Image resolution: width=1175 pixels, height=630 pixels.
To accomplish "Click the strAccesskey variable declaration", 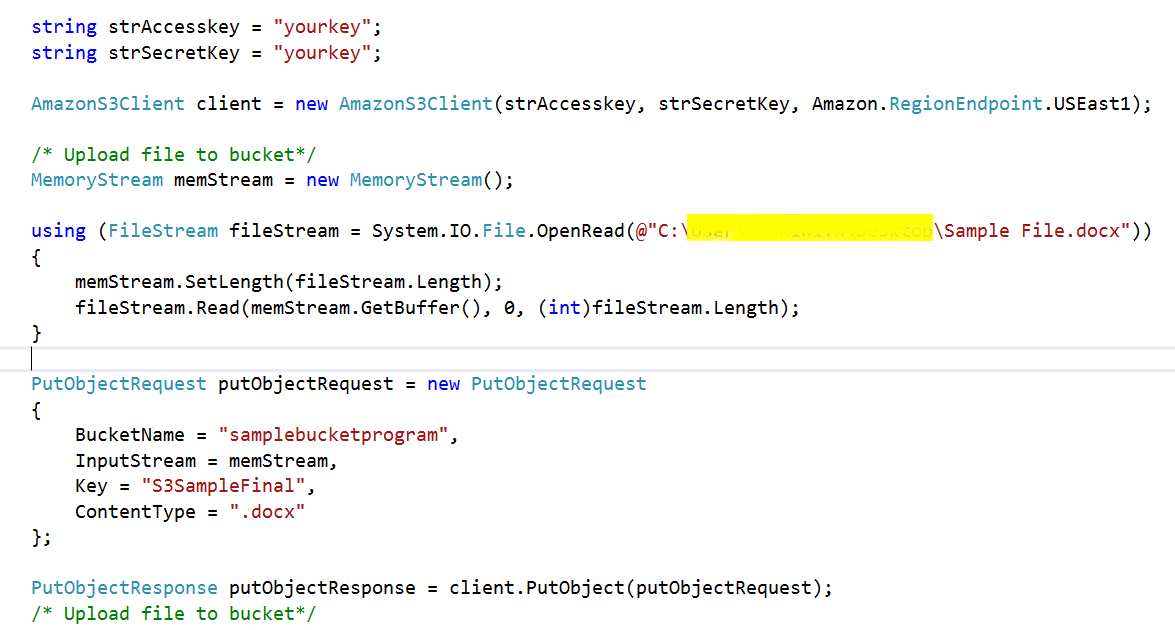I will tap(174, 27).
